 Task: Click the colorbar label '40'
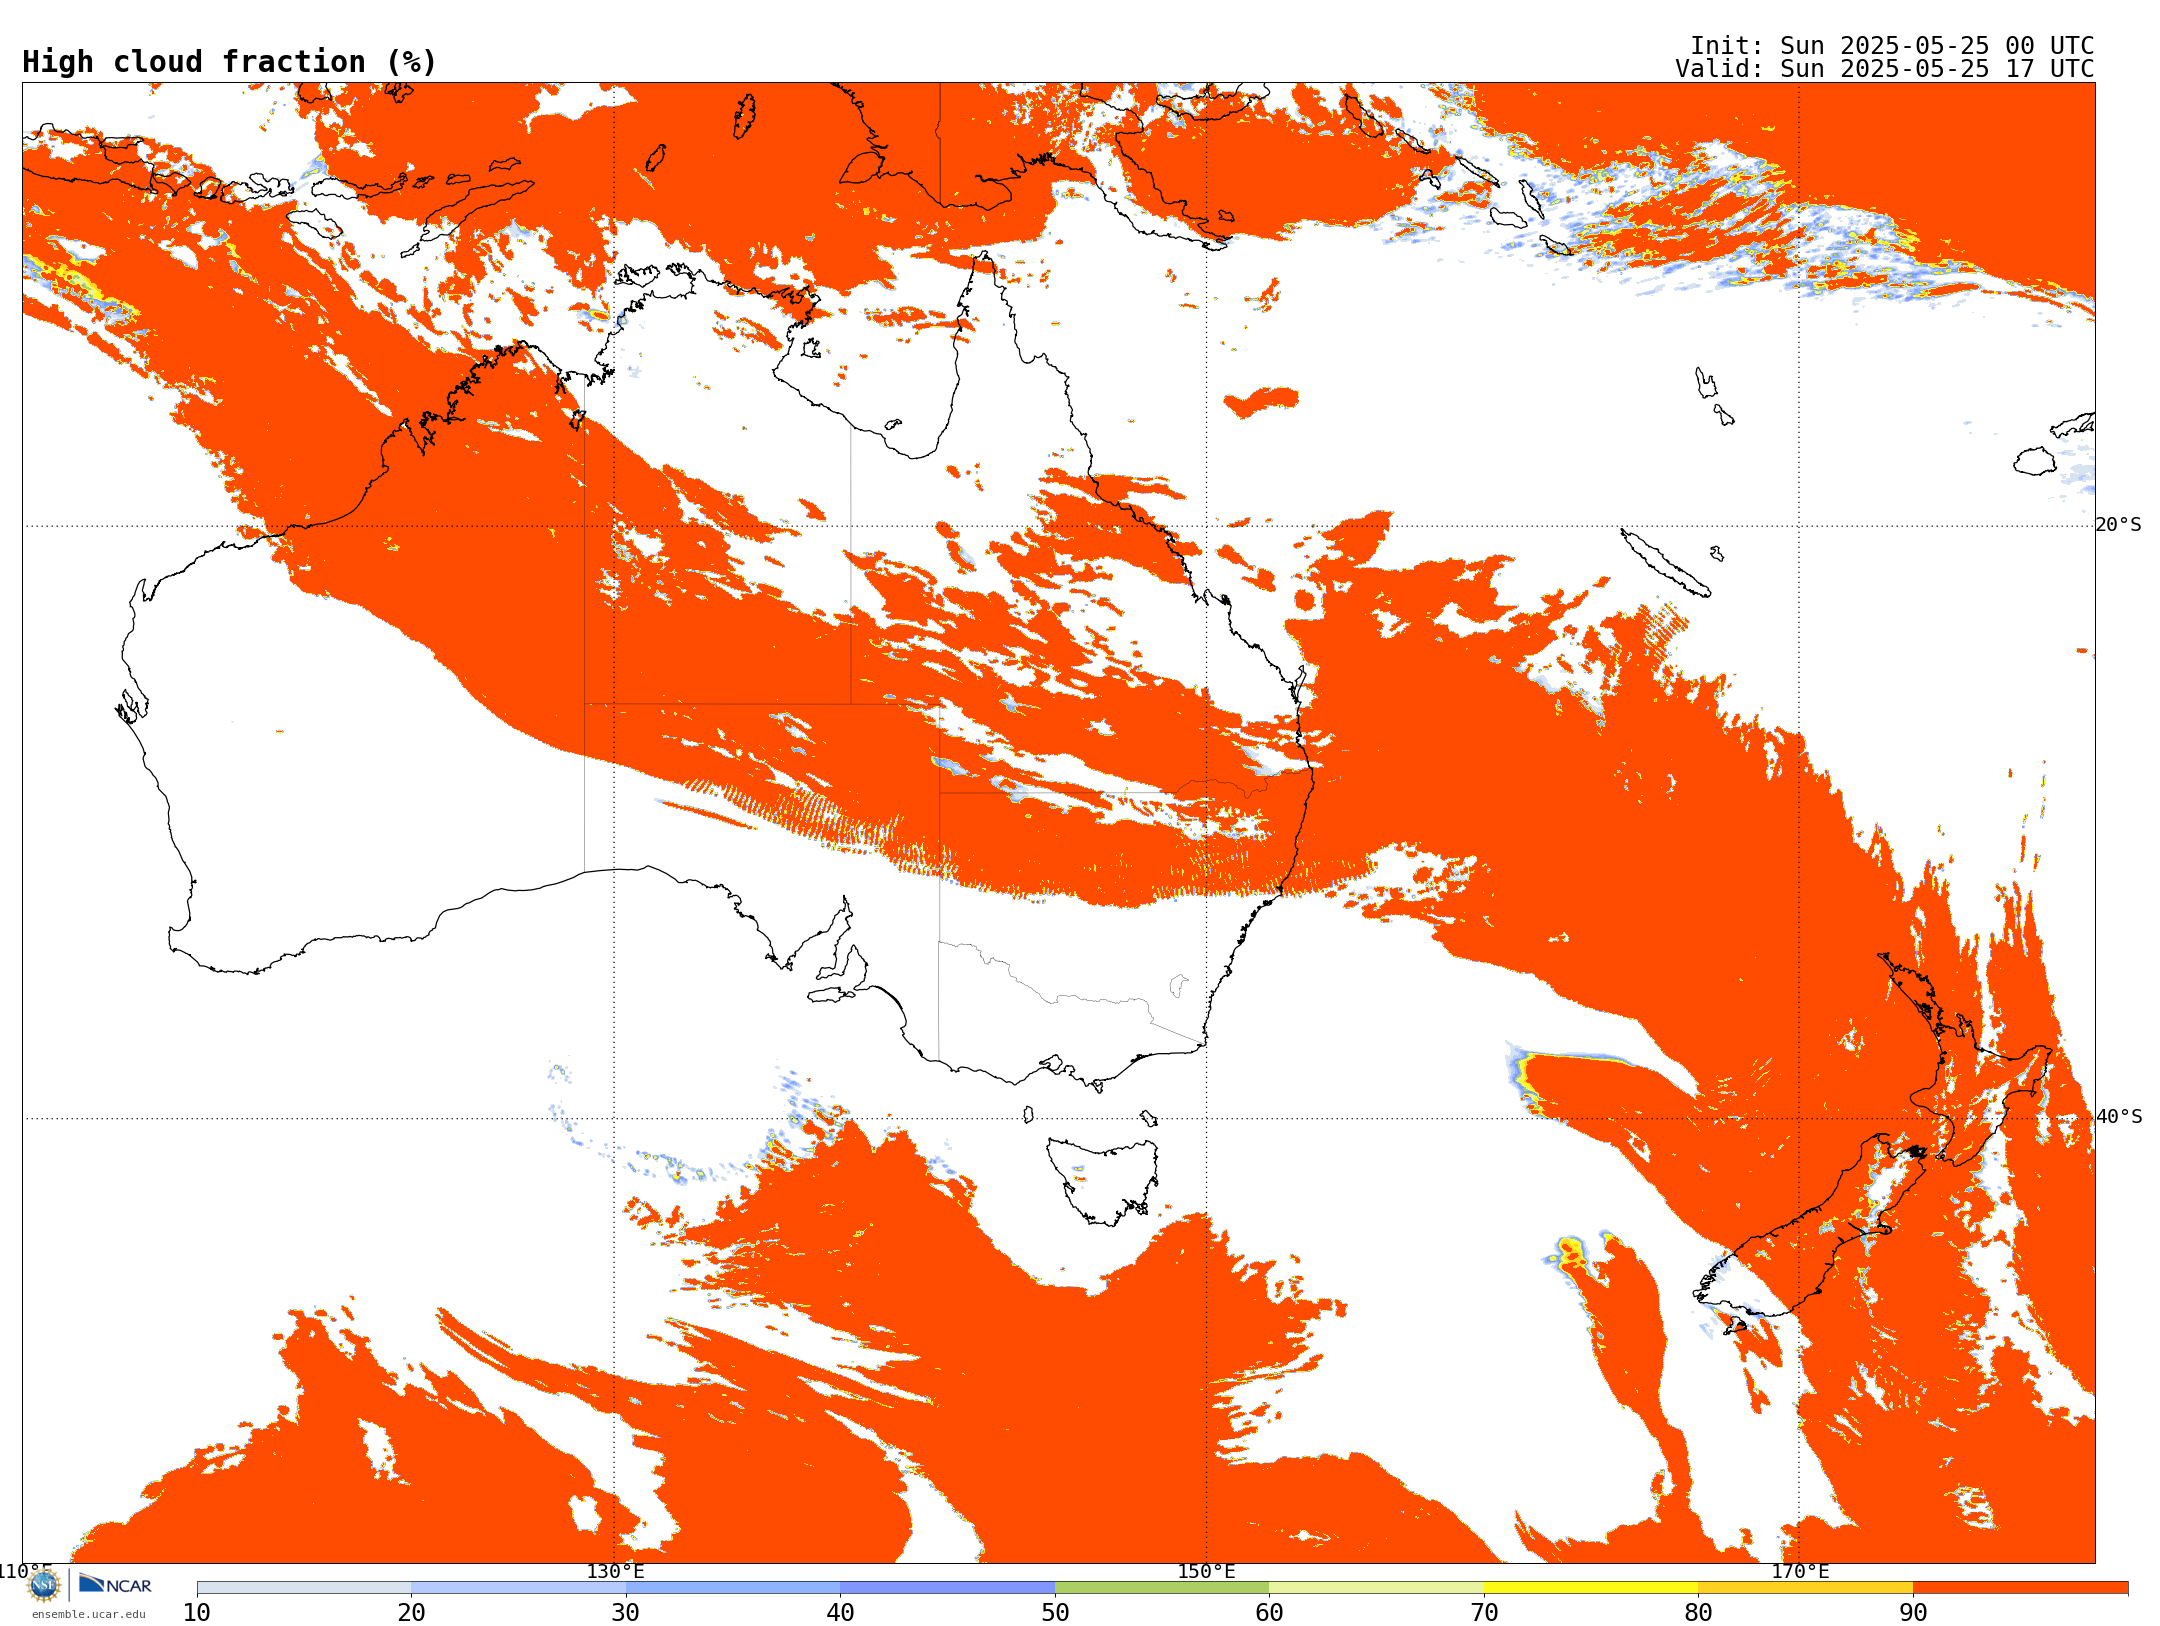(840, 1612)
